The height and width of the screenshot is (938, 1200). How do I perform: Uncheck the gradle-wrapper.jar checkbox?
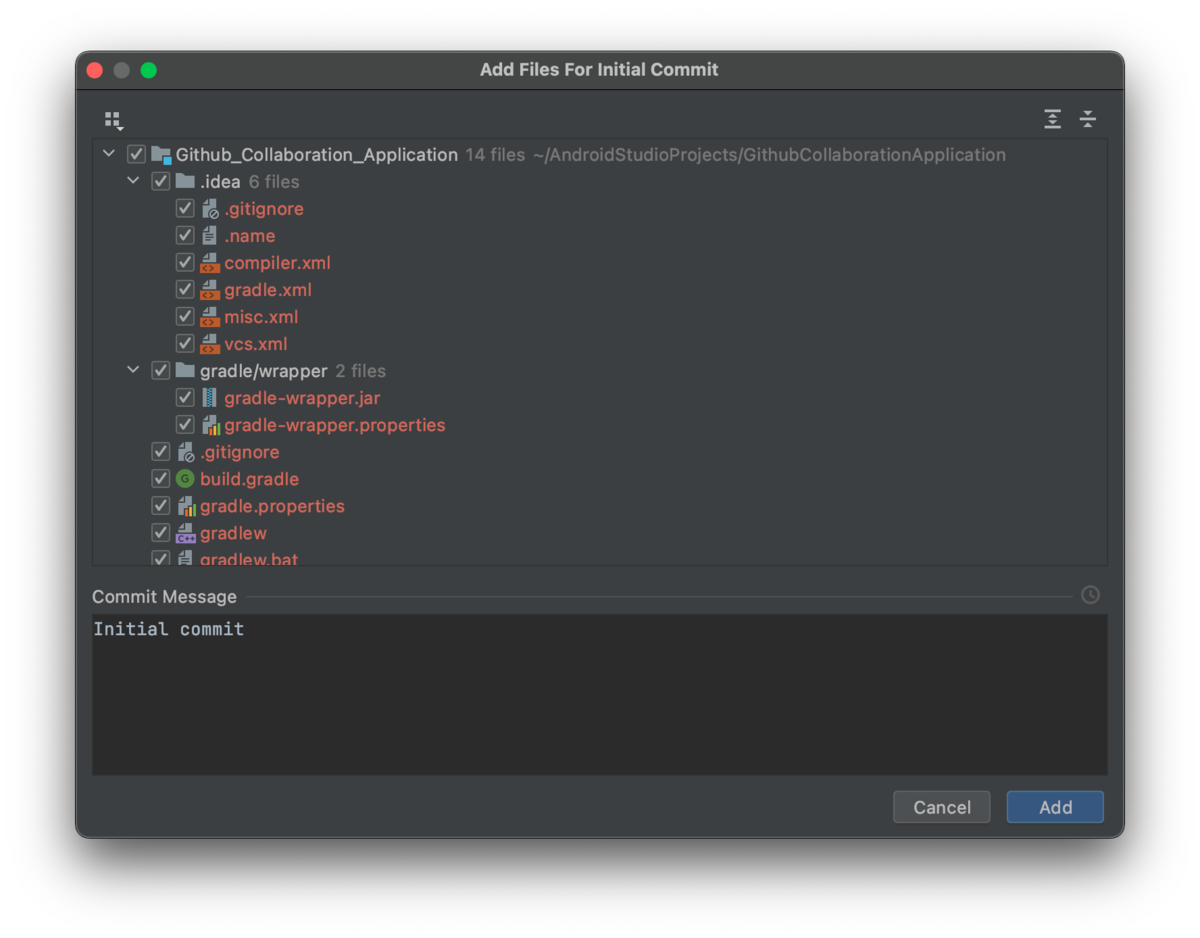pyautogui.click(x=184, y=398)
